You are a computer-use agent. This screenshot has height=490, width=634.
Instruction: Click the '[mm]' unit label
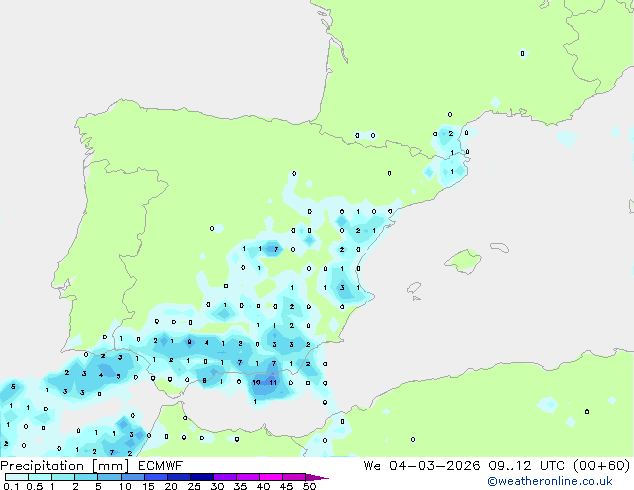(x=111, y=466)
